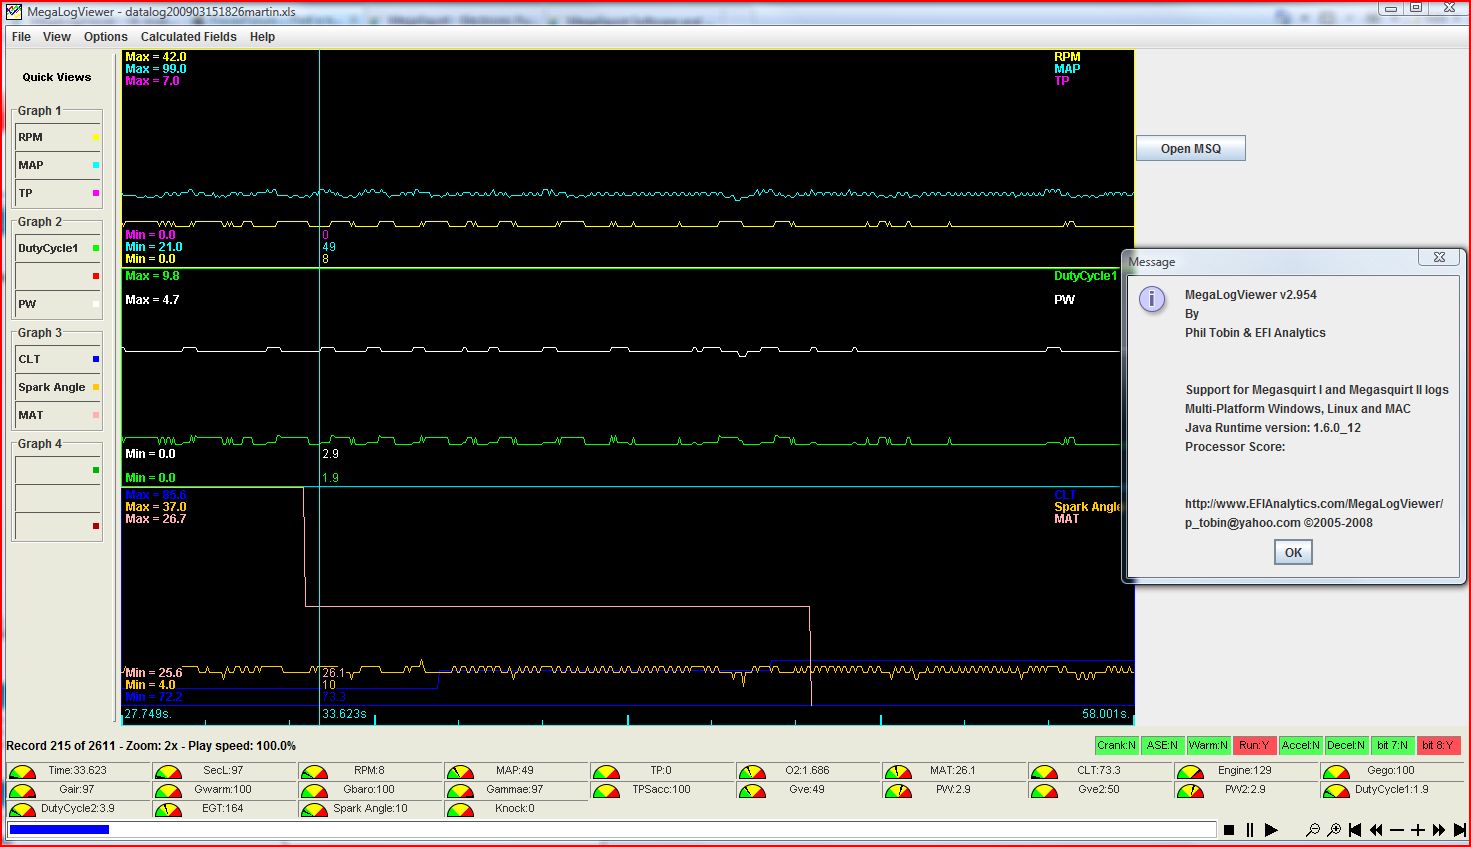Click the CLT:73.3 gauge icon
This screenshot has width=1471, height=847.
pos(1044,771)
